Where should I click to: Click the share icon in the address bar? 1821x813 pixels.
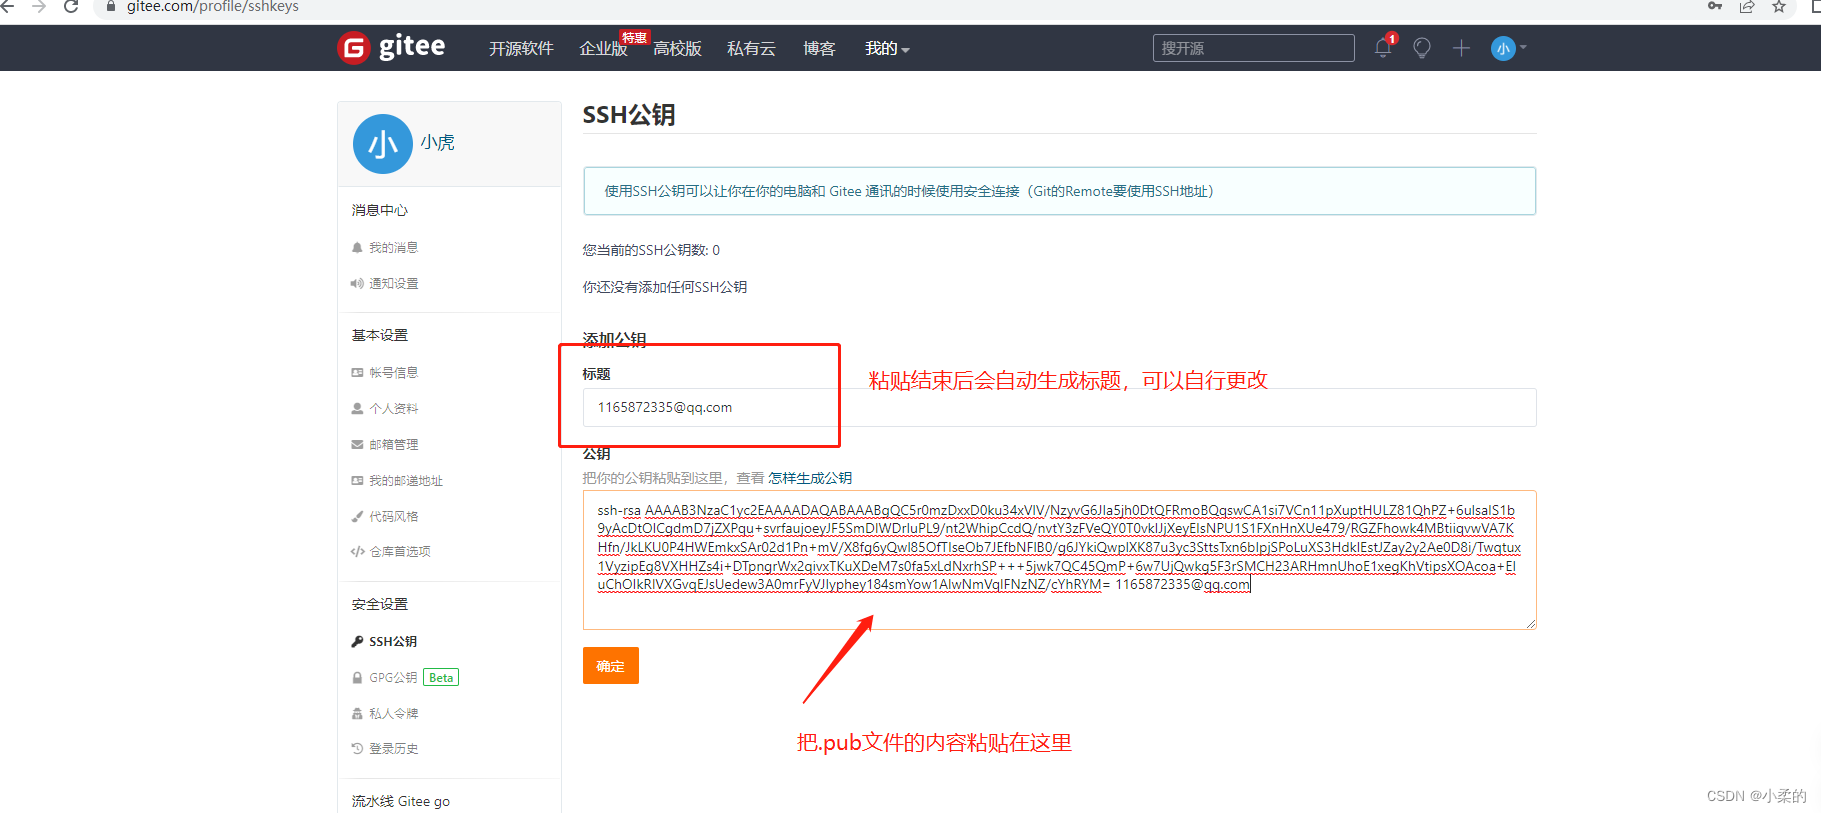tap(1747, 7)
